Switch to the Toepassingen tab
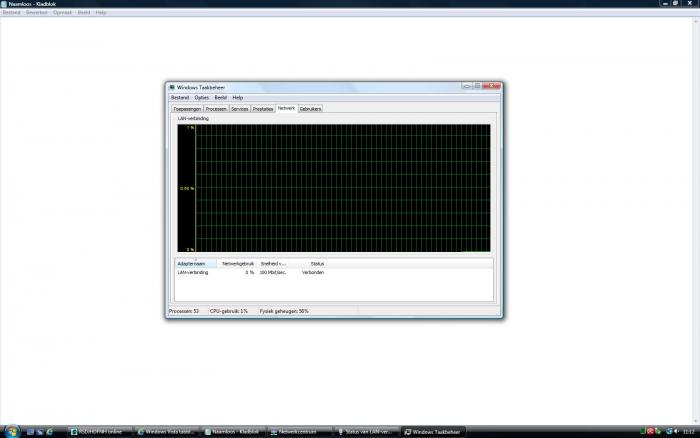The image size is (700, 438). pos(188,109)
